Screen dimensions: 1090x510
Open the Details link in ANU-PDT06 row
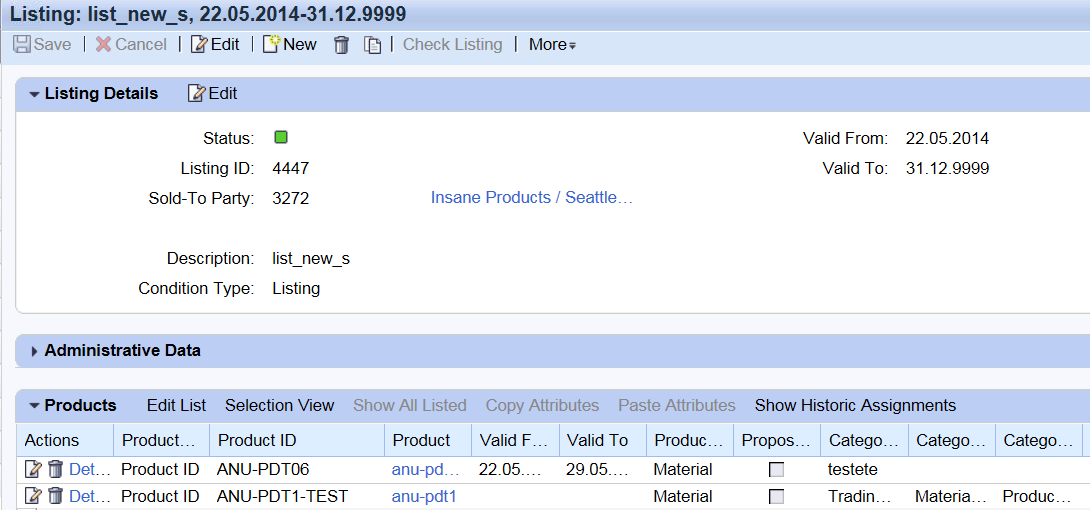(90, 470)
